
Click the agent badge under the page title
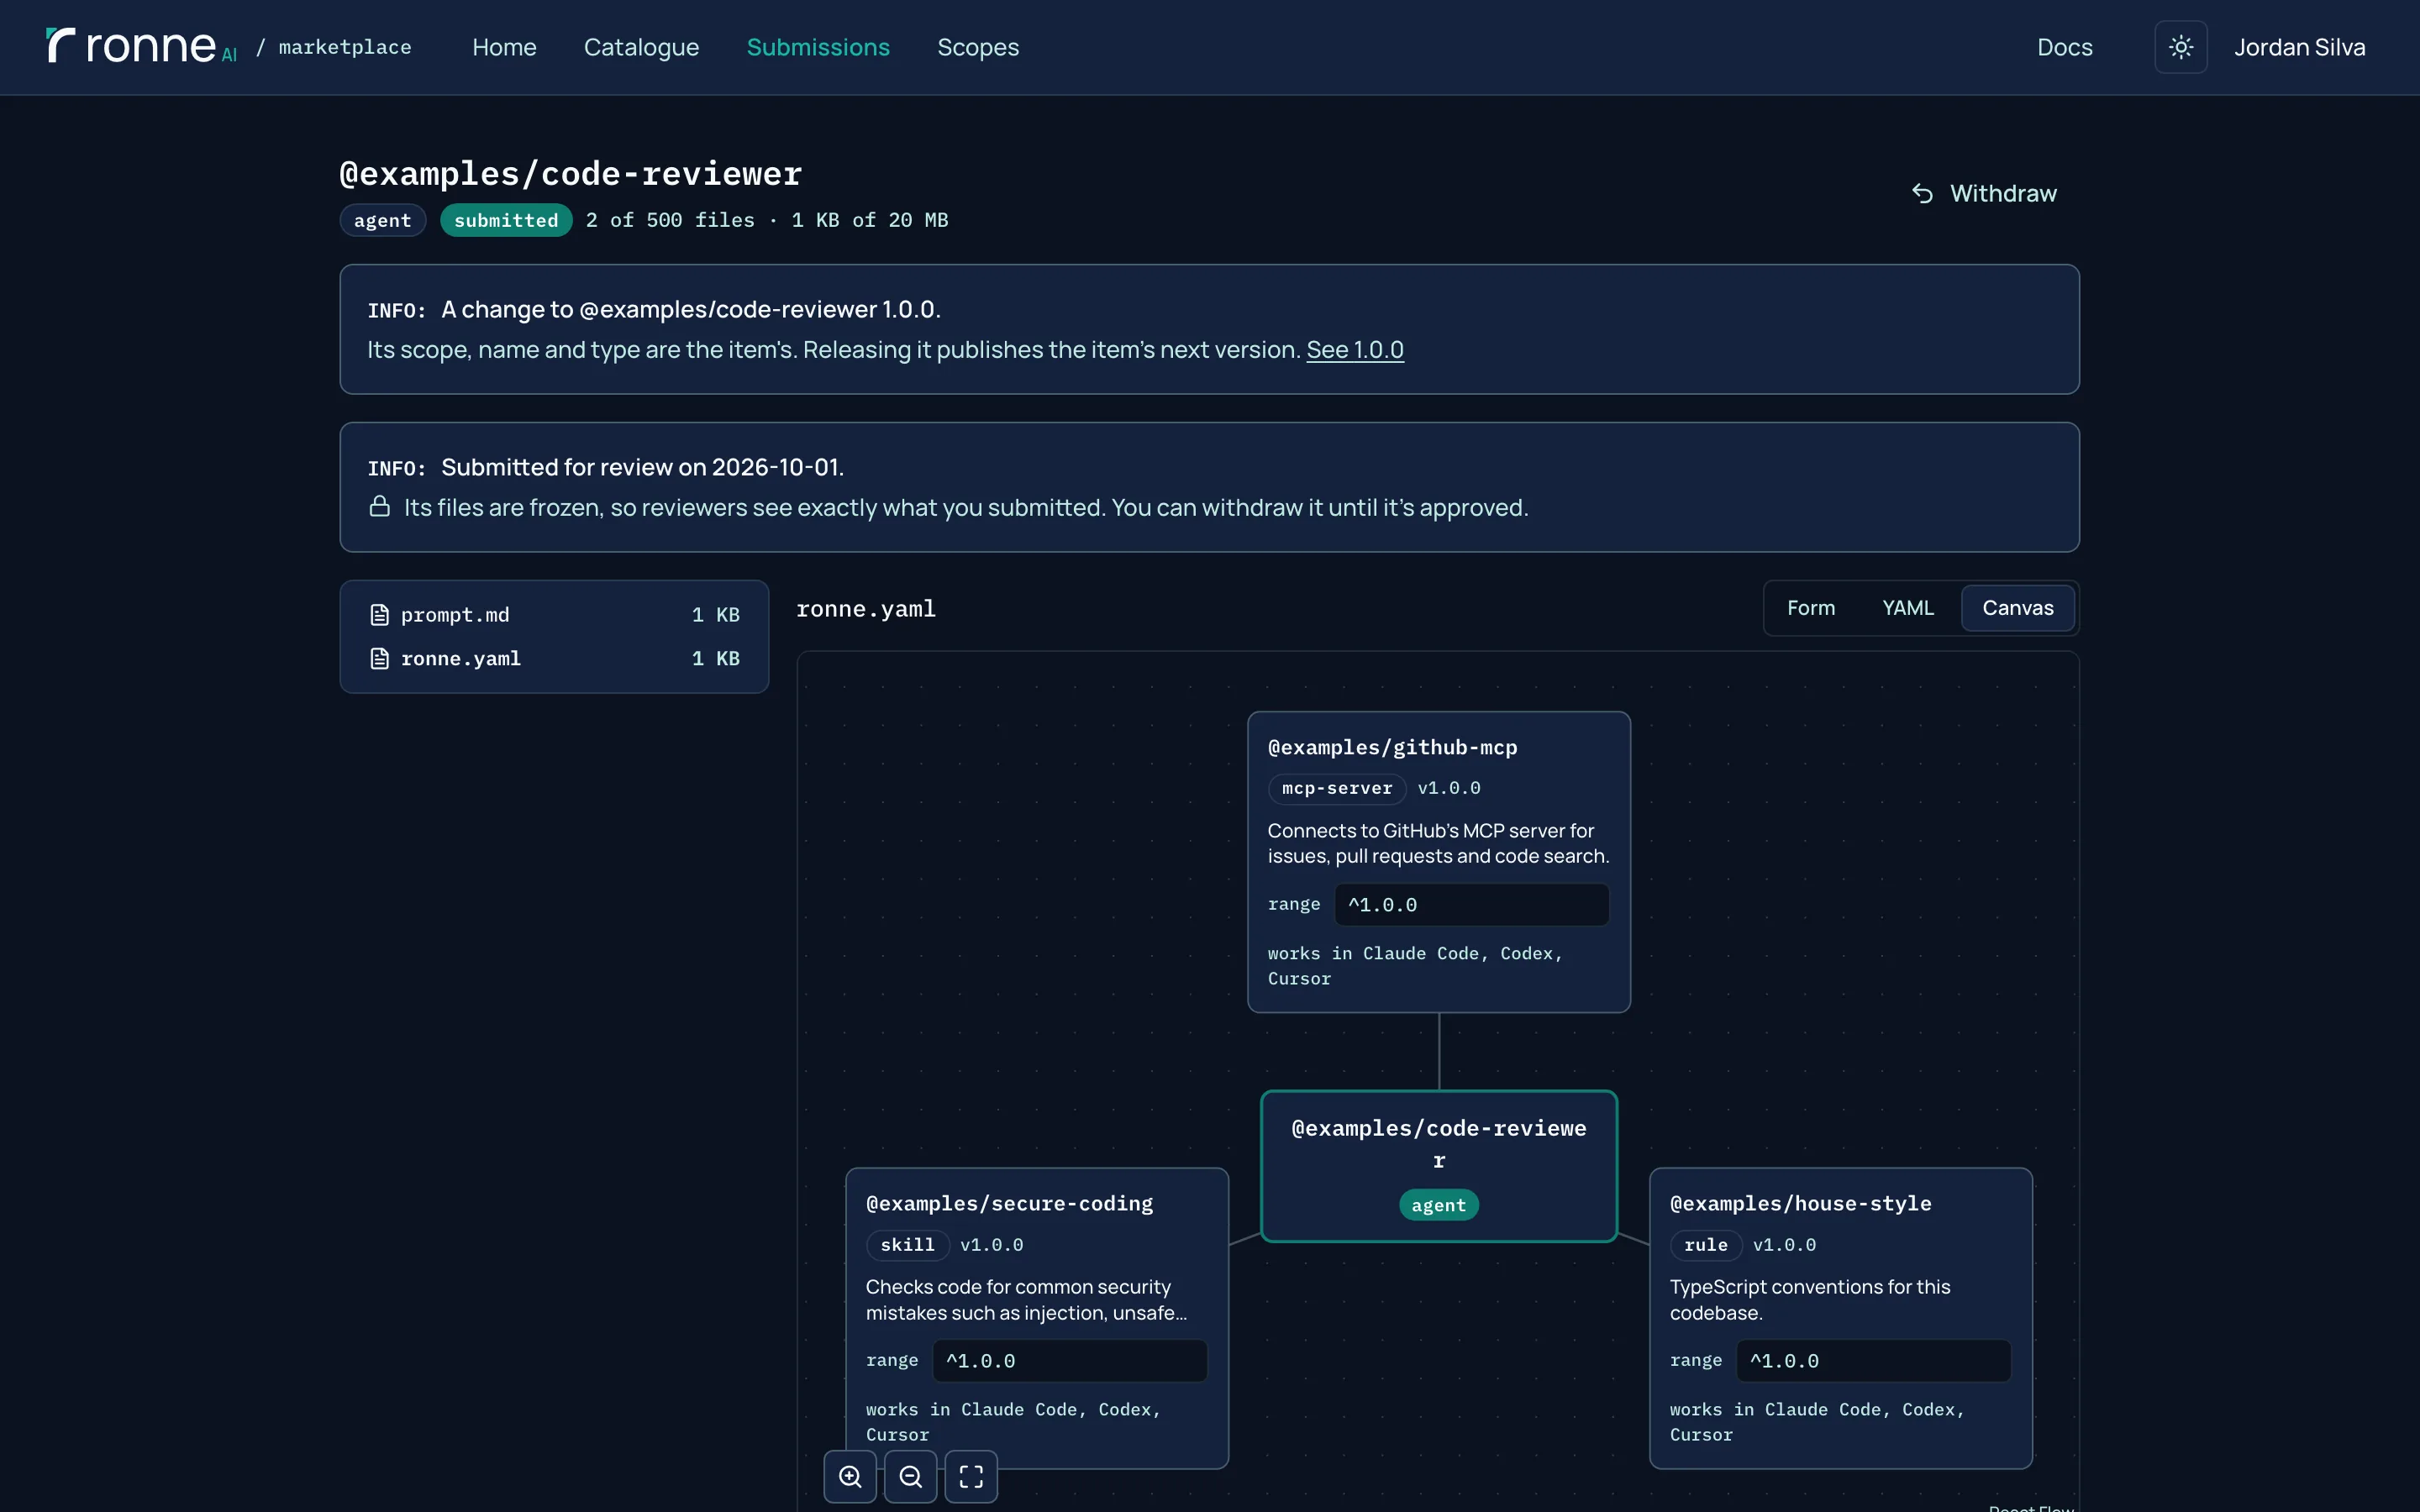382,220
